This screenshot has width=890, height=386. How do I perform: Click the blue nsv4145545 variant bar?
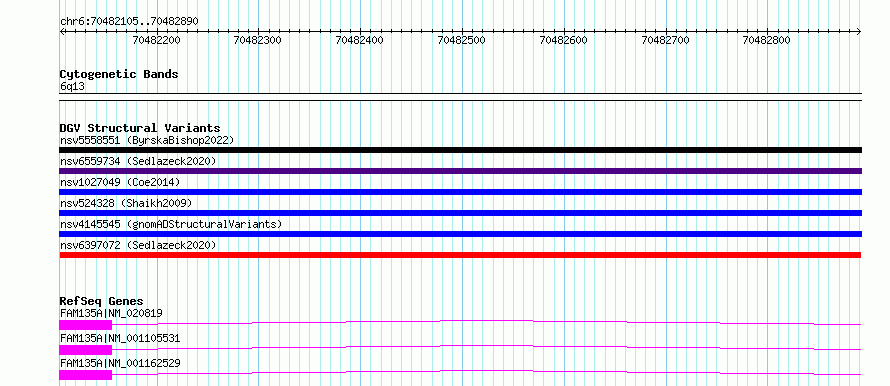(460, 234)
